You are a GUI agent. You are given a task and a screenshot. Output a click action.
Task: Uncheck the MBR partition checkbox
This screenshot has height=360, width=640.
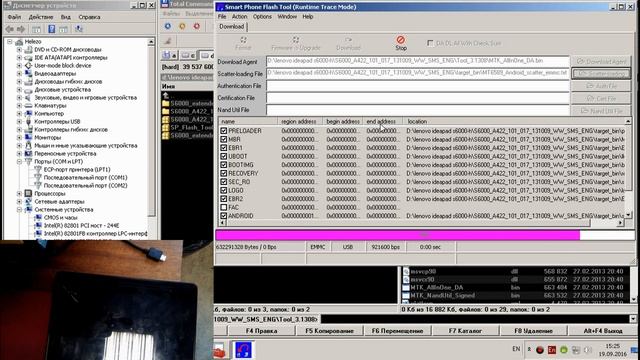[x=223, y=139]
